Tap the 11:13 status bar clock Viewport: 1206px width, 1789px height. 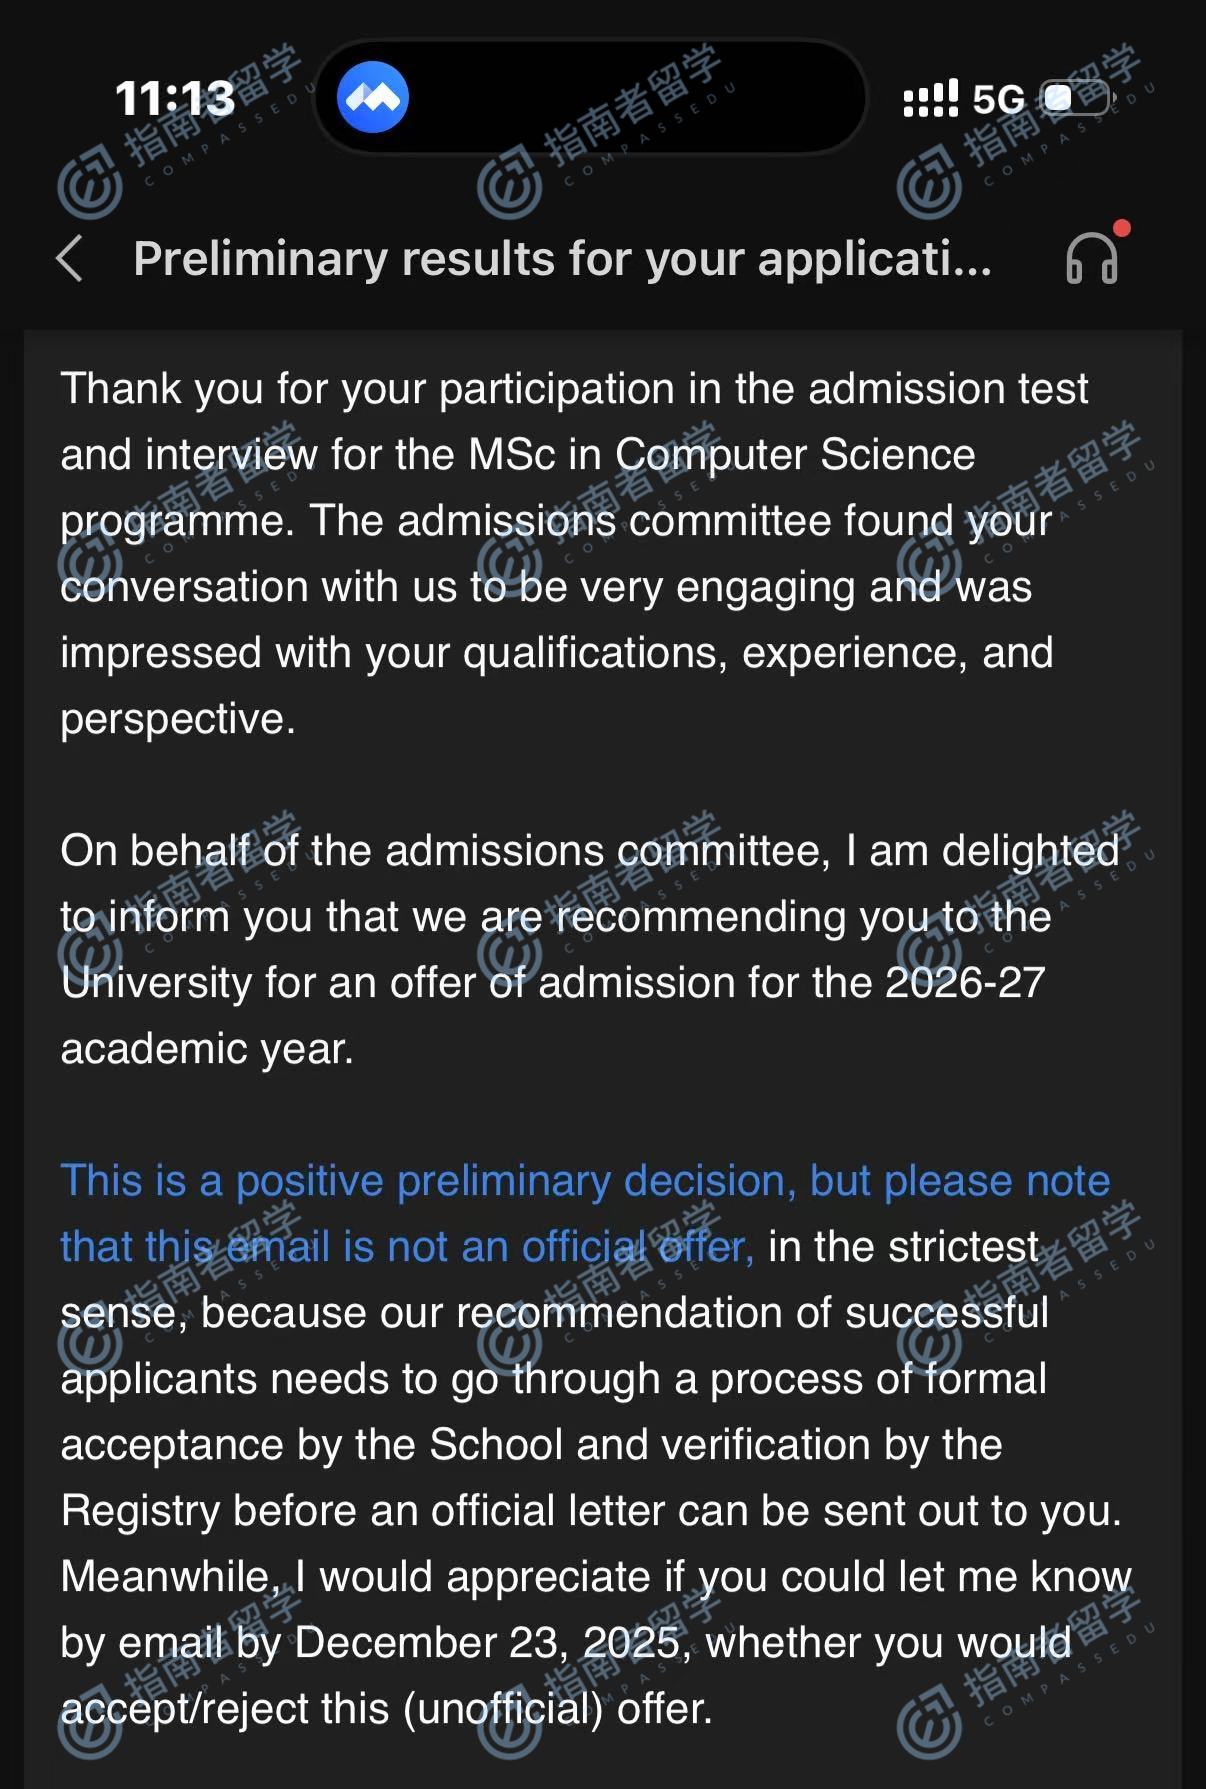(175, 98)
